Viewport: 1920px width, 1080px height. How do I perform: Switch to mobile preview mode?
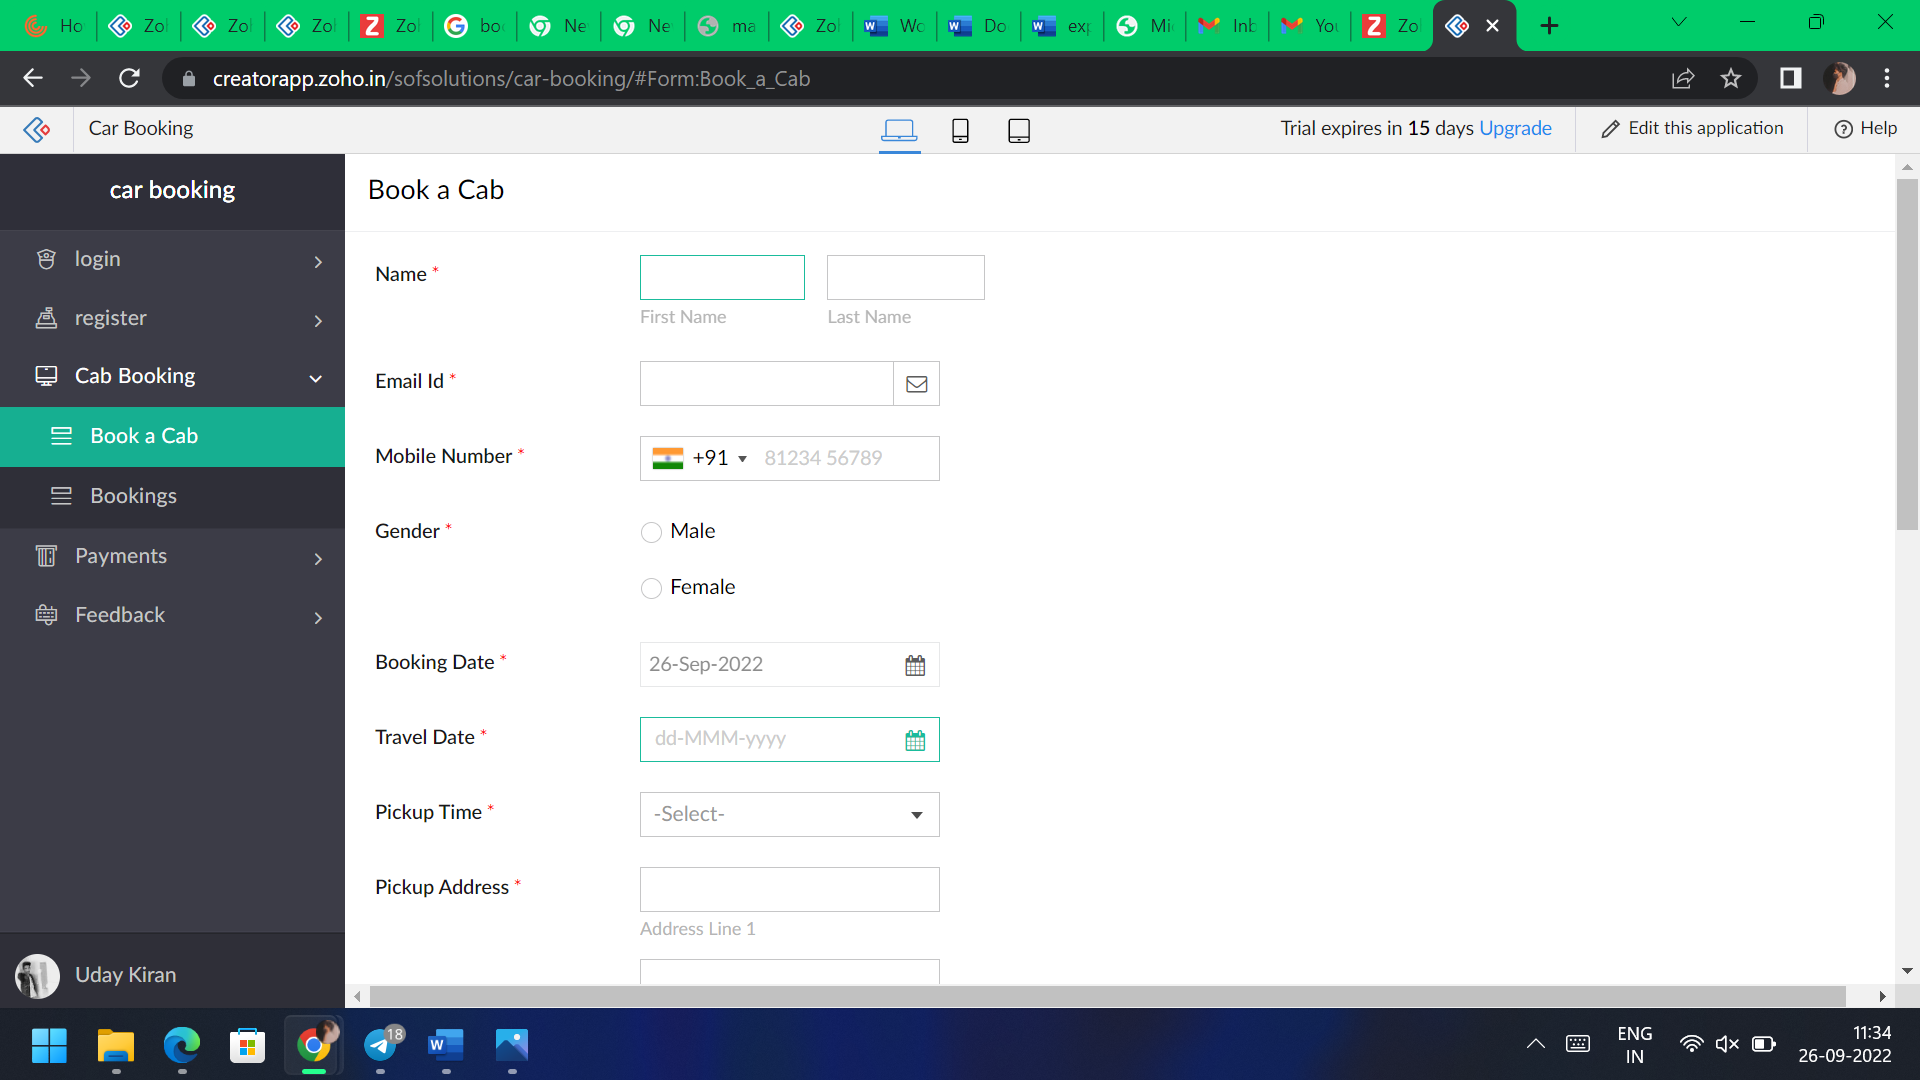click(x=959, y=130)
